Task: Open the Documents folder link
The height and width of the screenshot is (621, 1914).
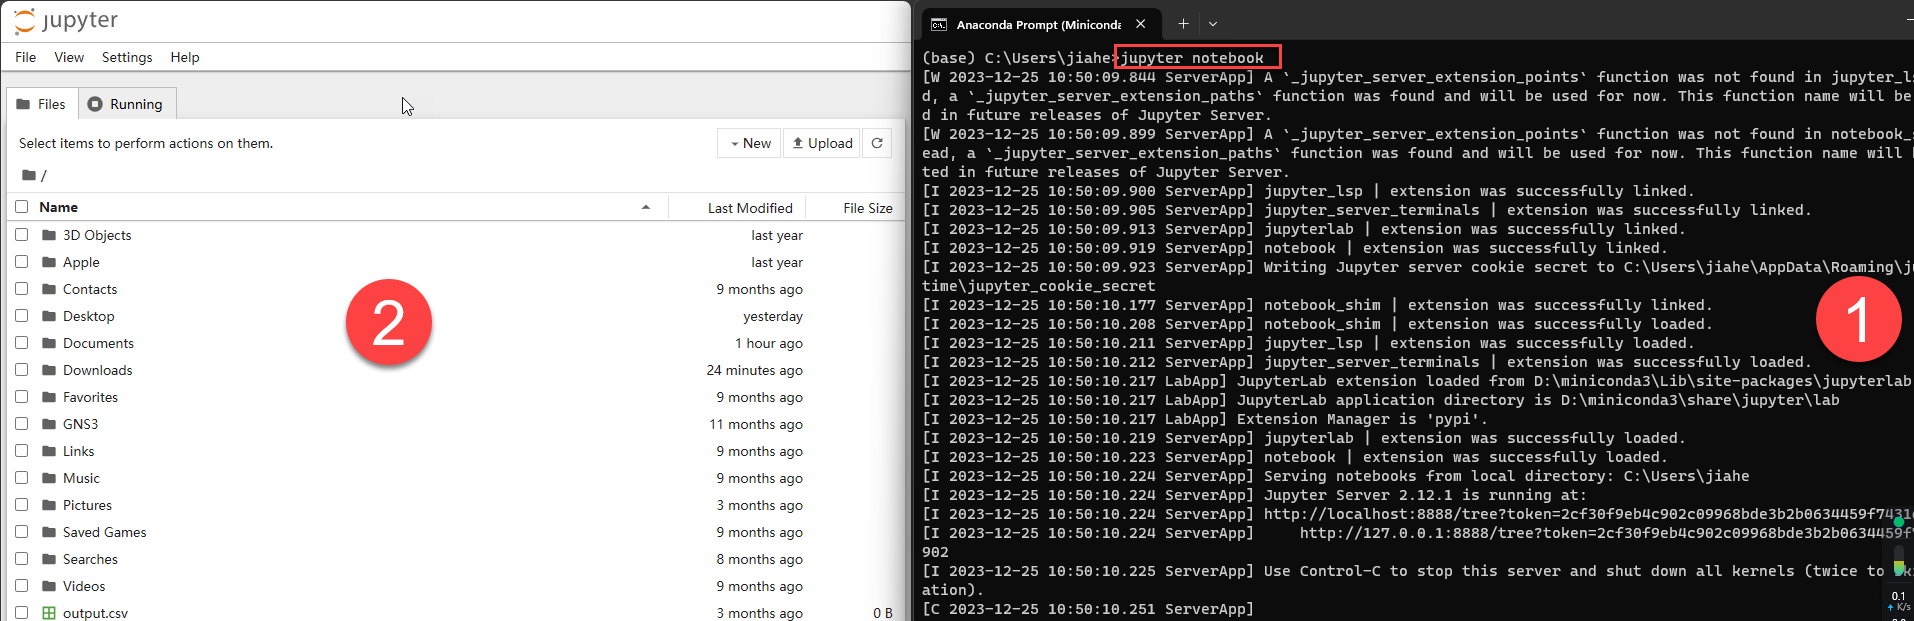Action: (98, 343)
